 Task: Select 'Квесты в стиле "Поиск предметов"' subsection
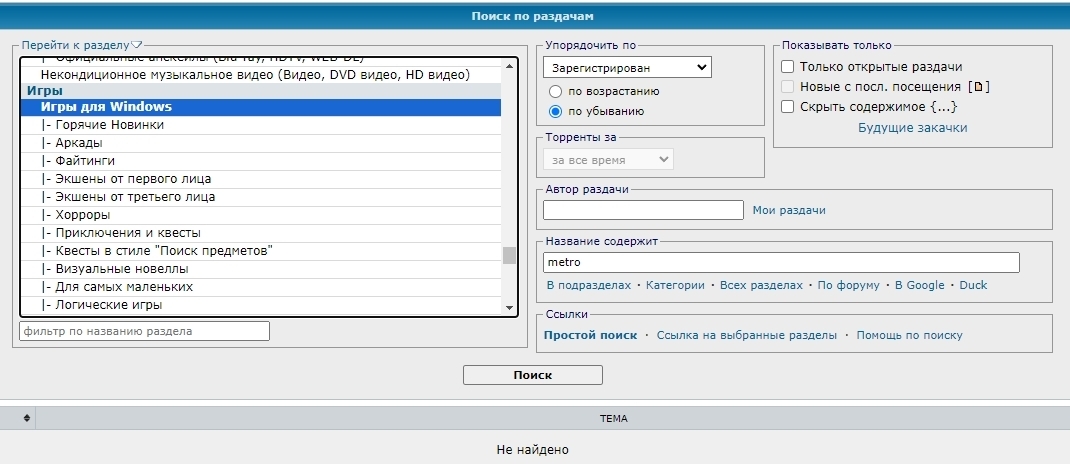click(x=261, y=250)
